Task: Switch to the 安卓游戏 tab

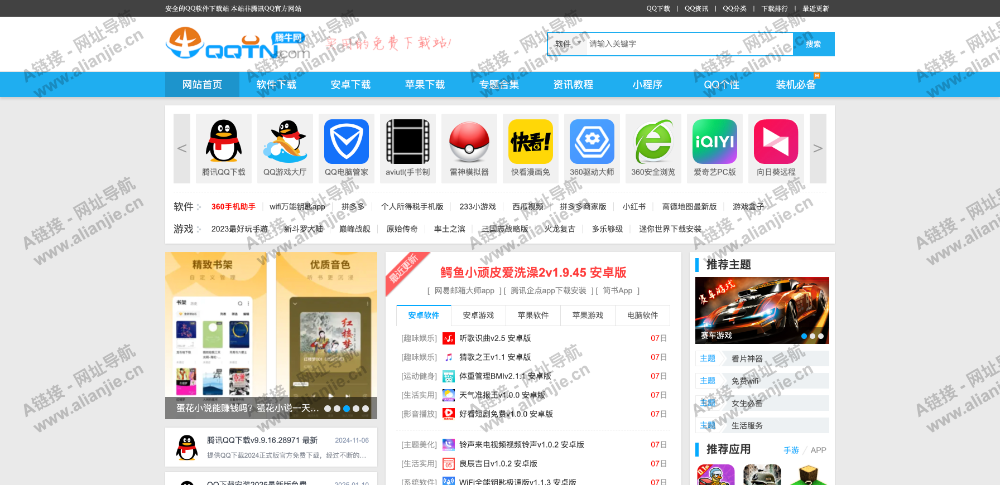Action: point(478,315)
